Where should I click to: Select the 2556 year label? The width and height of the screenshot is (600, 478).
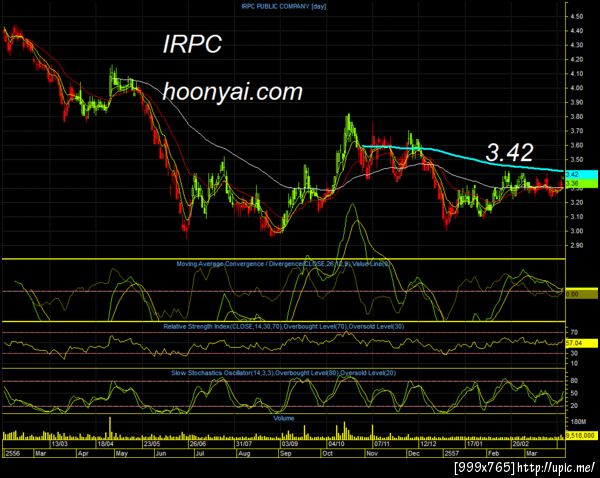tap(13, 454)
